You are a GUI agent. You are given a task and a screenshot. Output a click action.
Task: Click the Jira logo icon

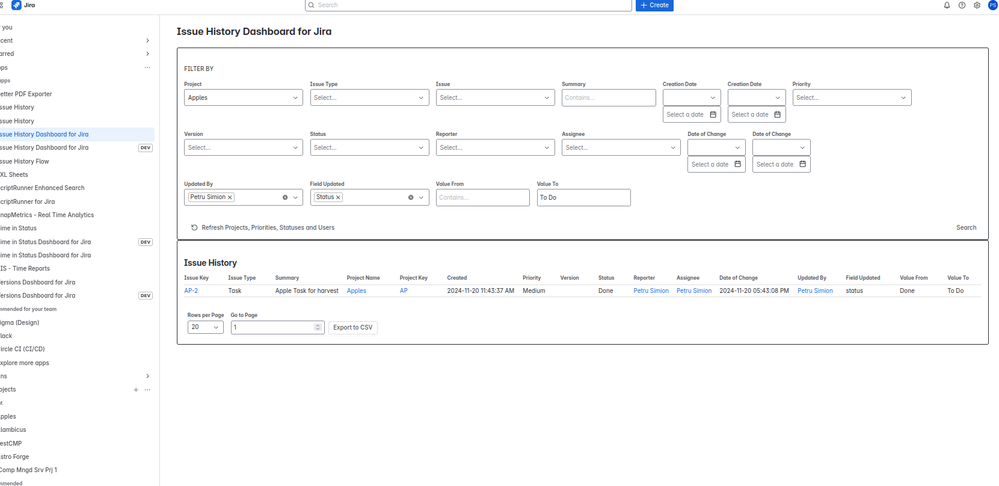(x=17, y=5)
